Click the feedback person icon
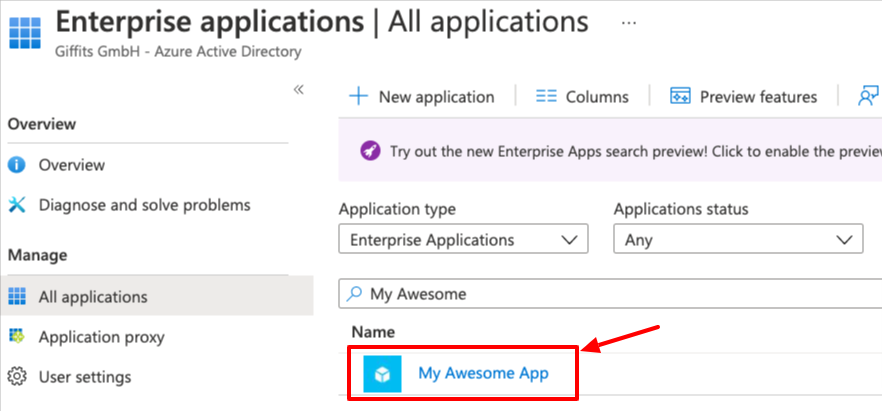 [869, 97]
